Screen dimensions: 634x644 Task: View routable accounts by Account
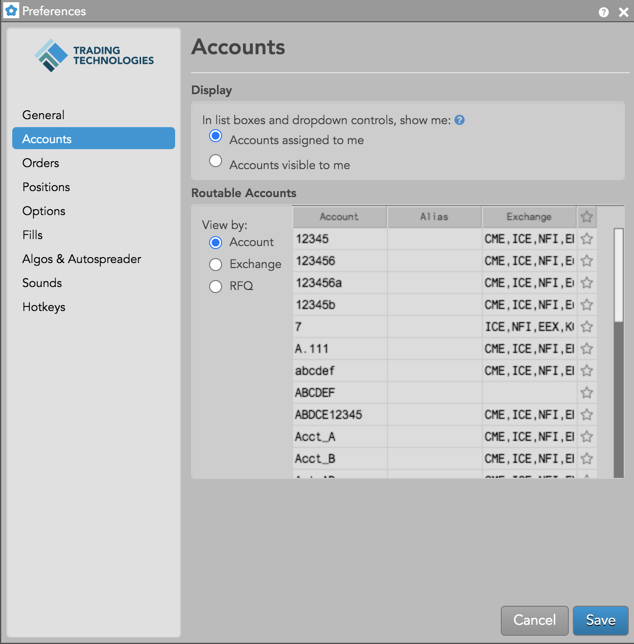click(x=216, y=242)
